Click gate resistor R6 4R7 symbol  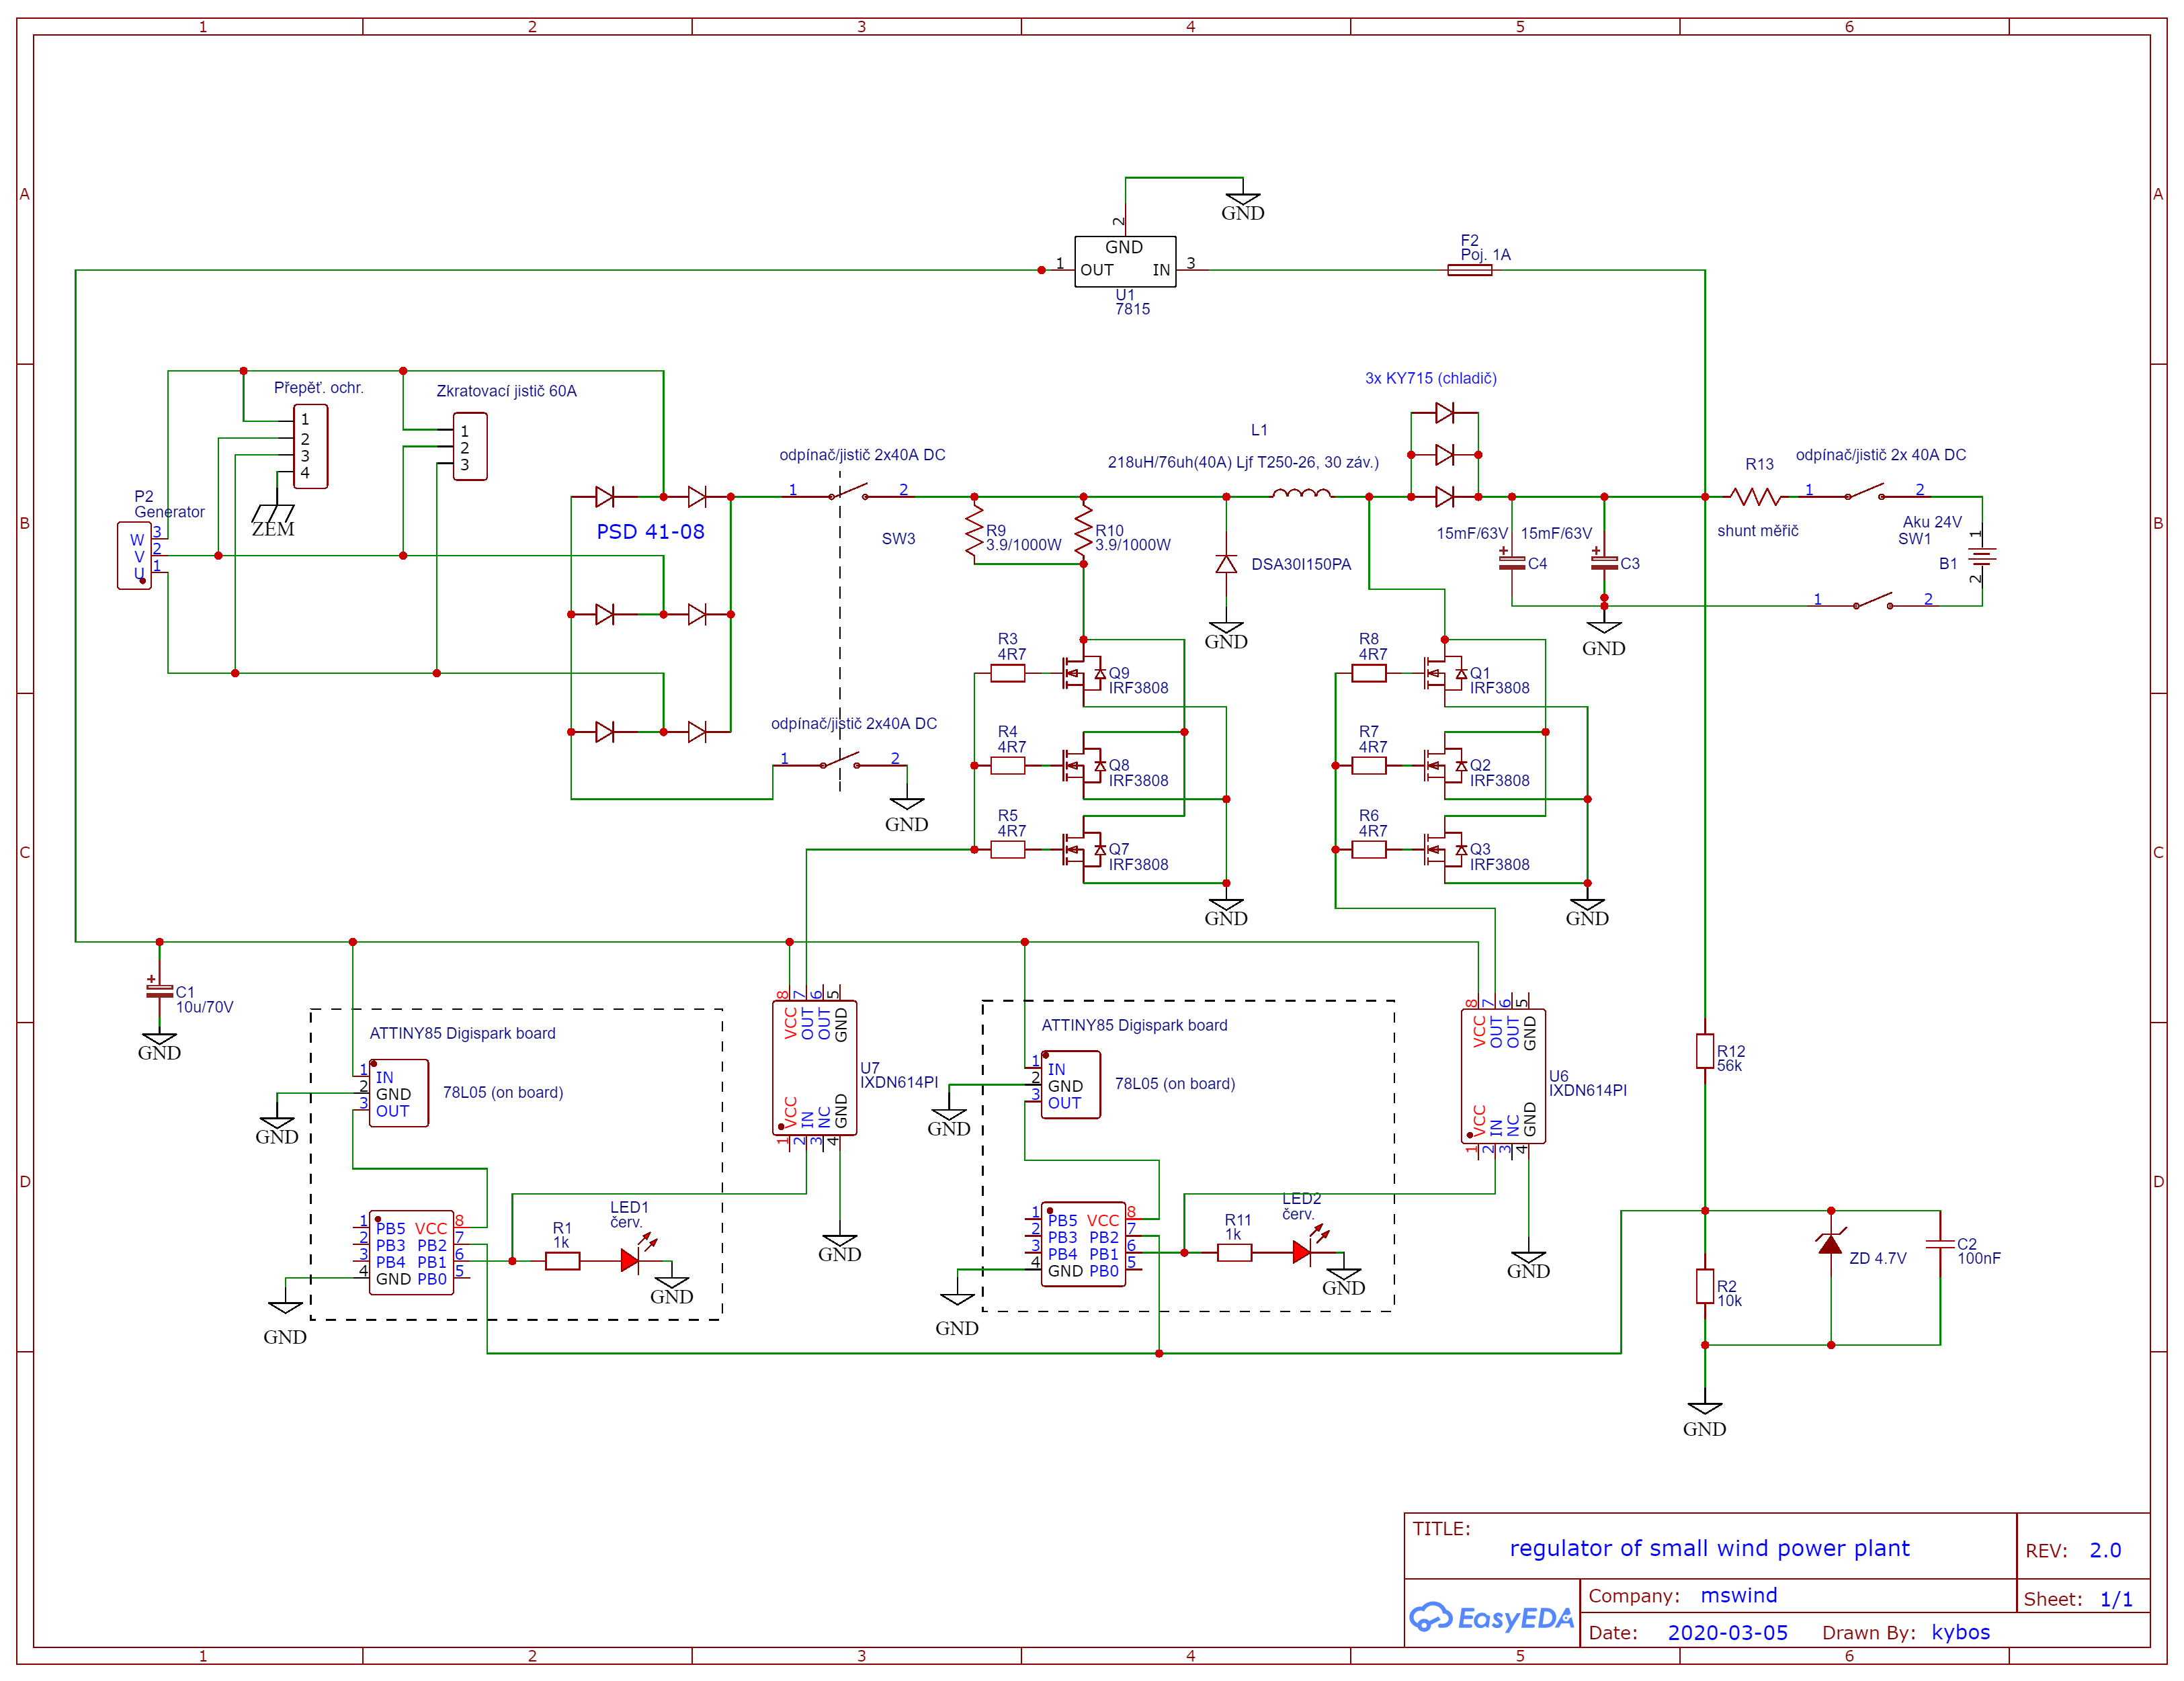pos(1369,850)
